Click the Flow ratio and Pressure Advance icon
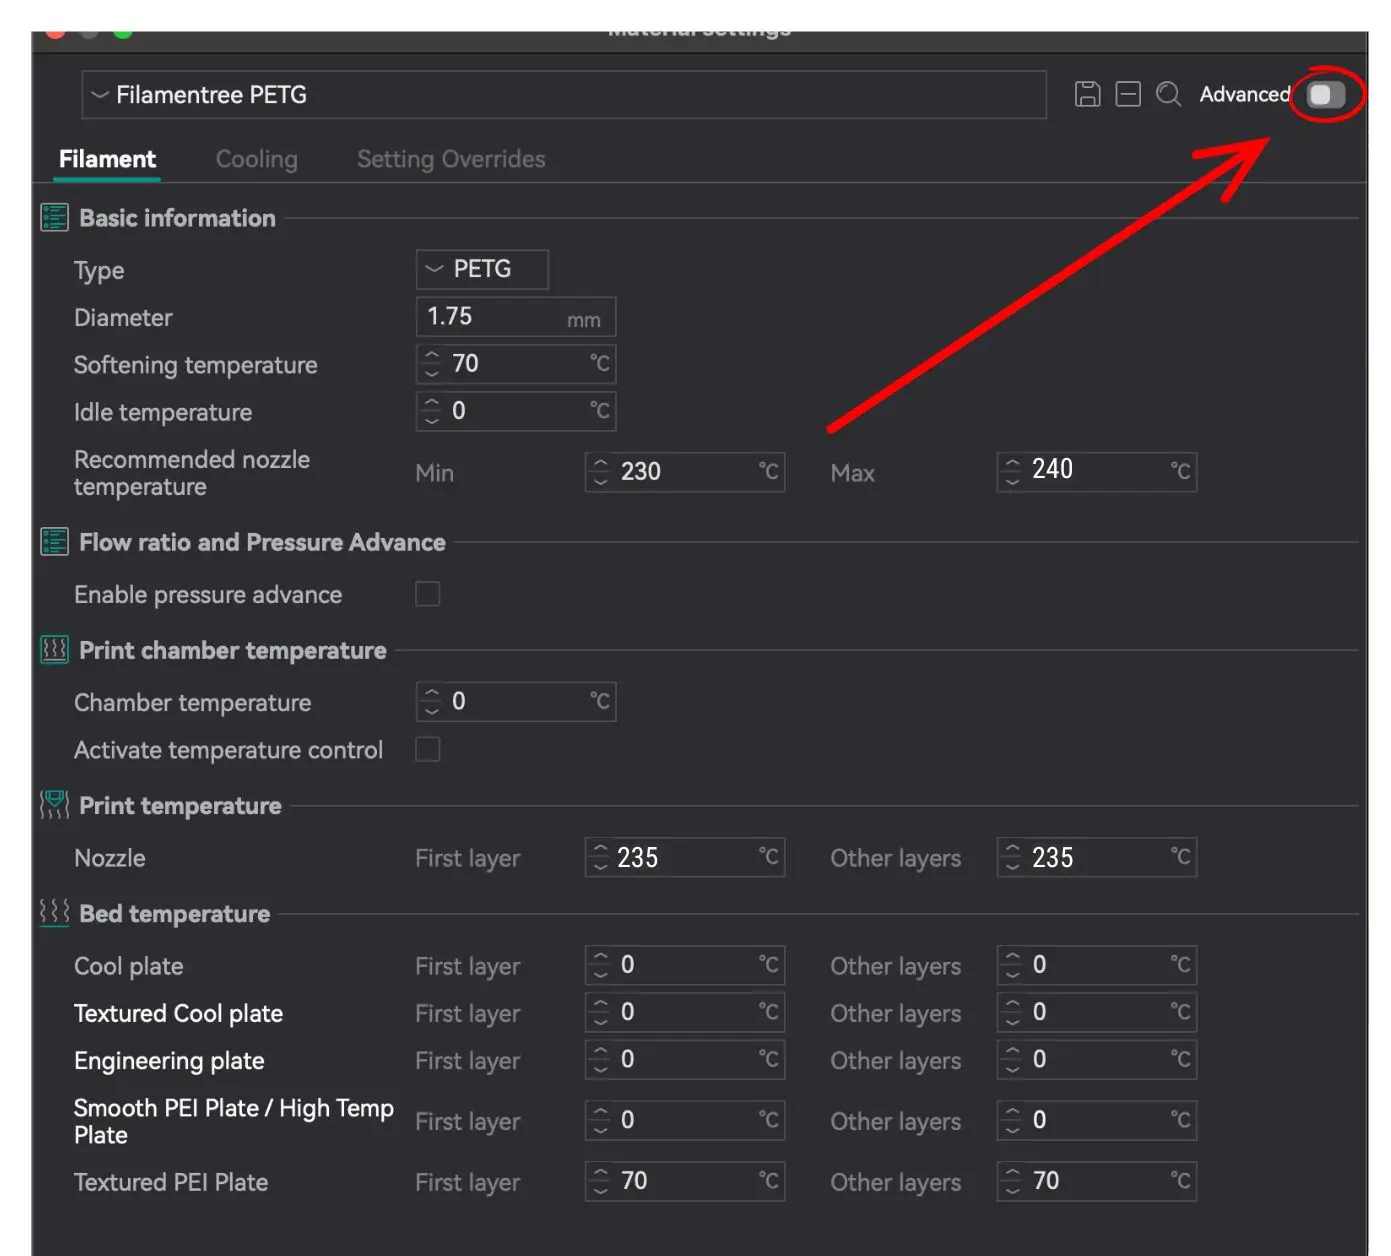The image size is (1391, 1256). coord(54,542)
